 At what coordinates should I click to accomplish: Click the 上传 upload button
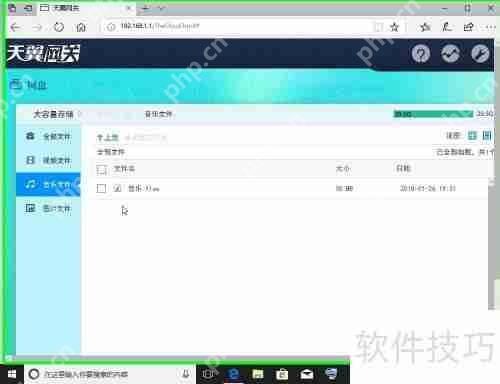click(107, 137)
